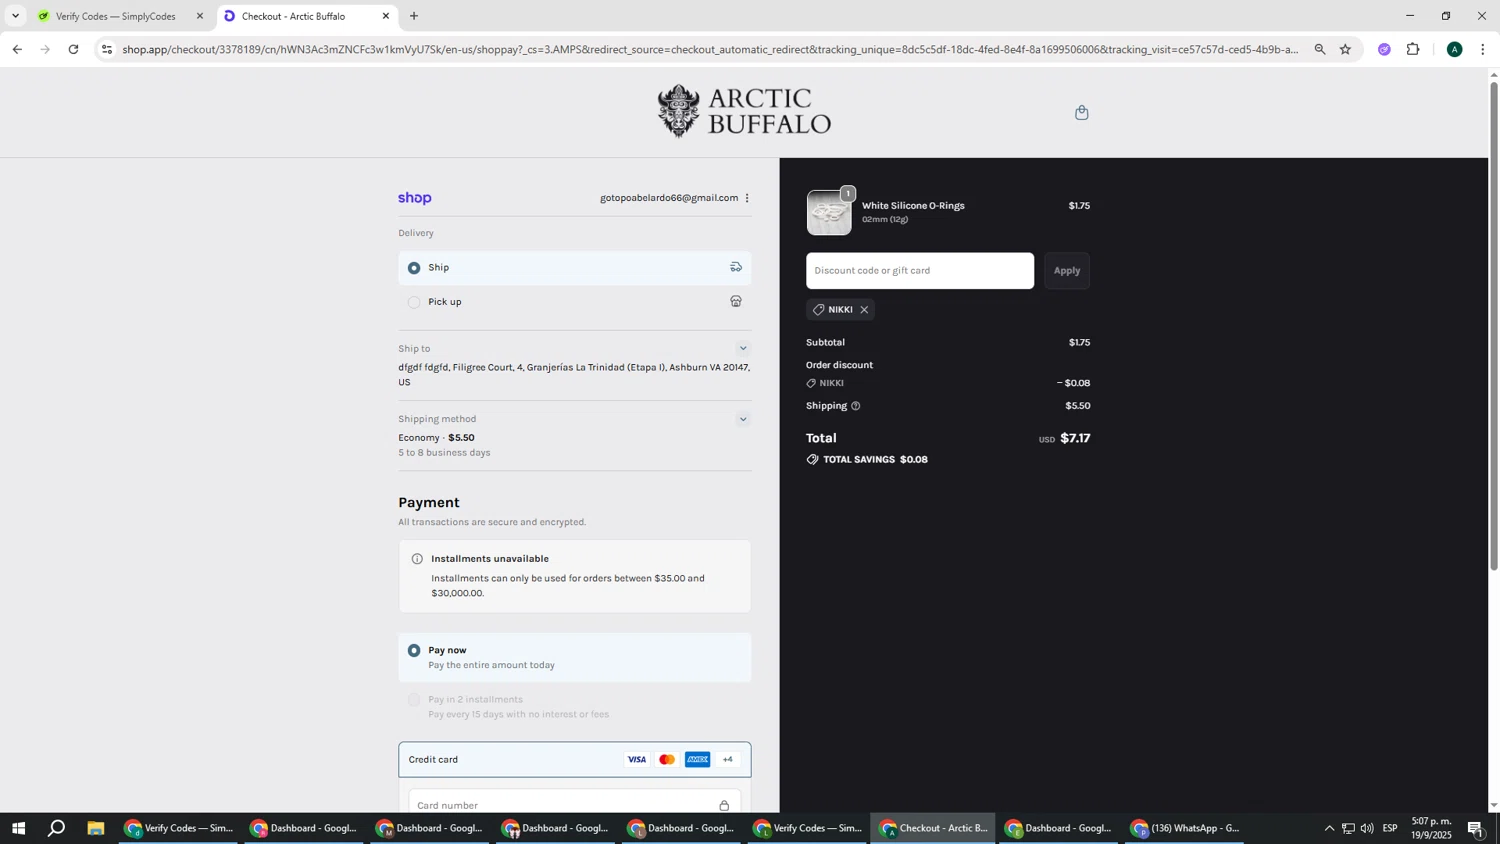Click the White Silicone O-Rings product name
Screen dimensions: 1500x844
(x=913, y=206)
